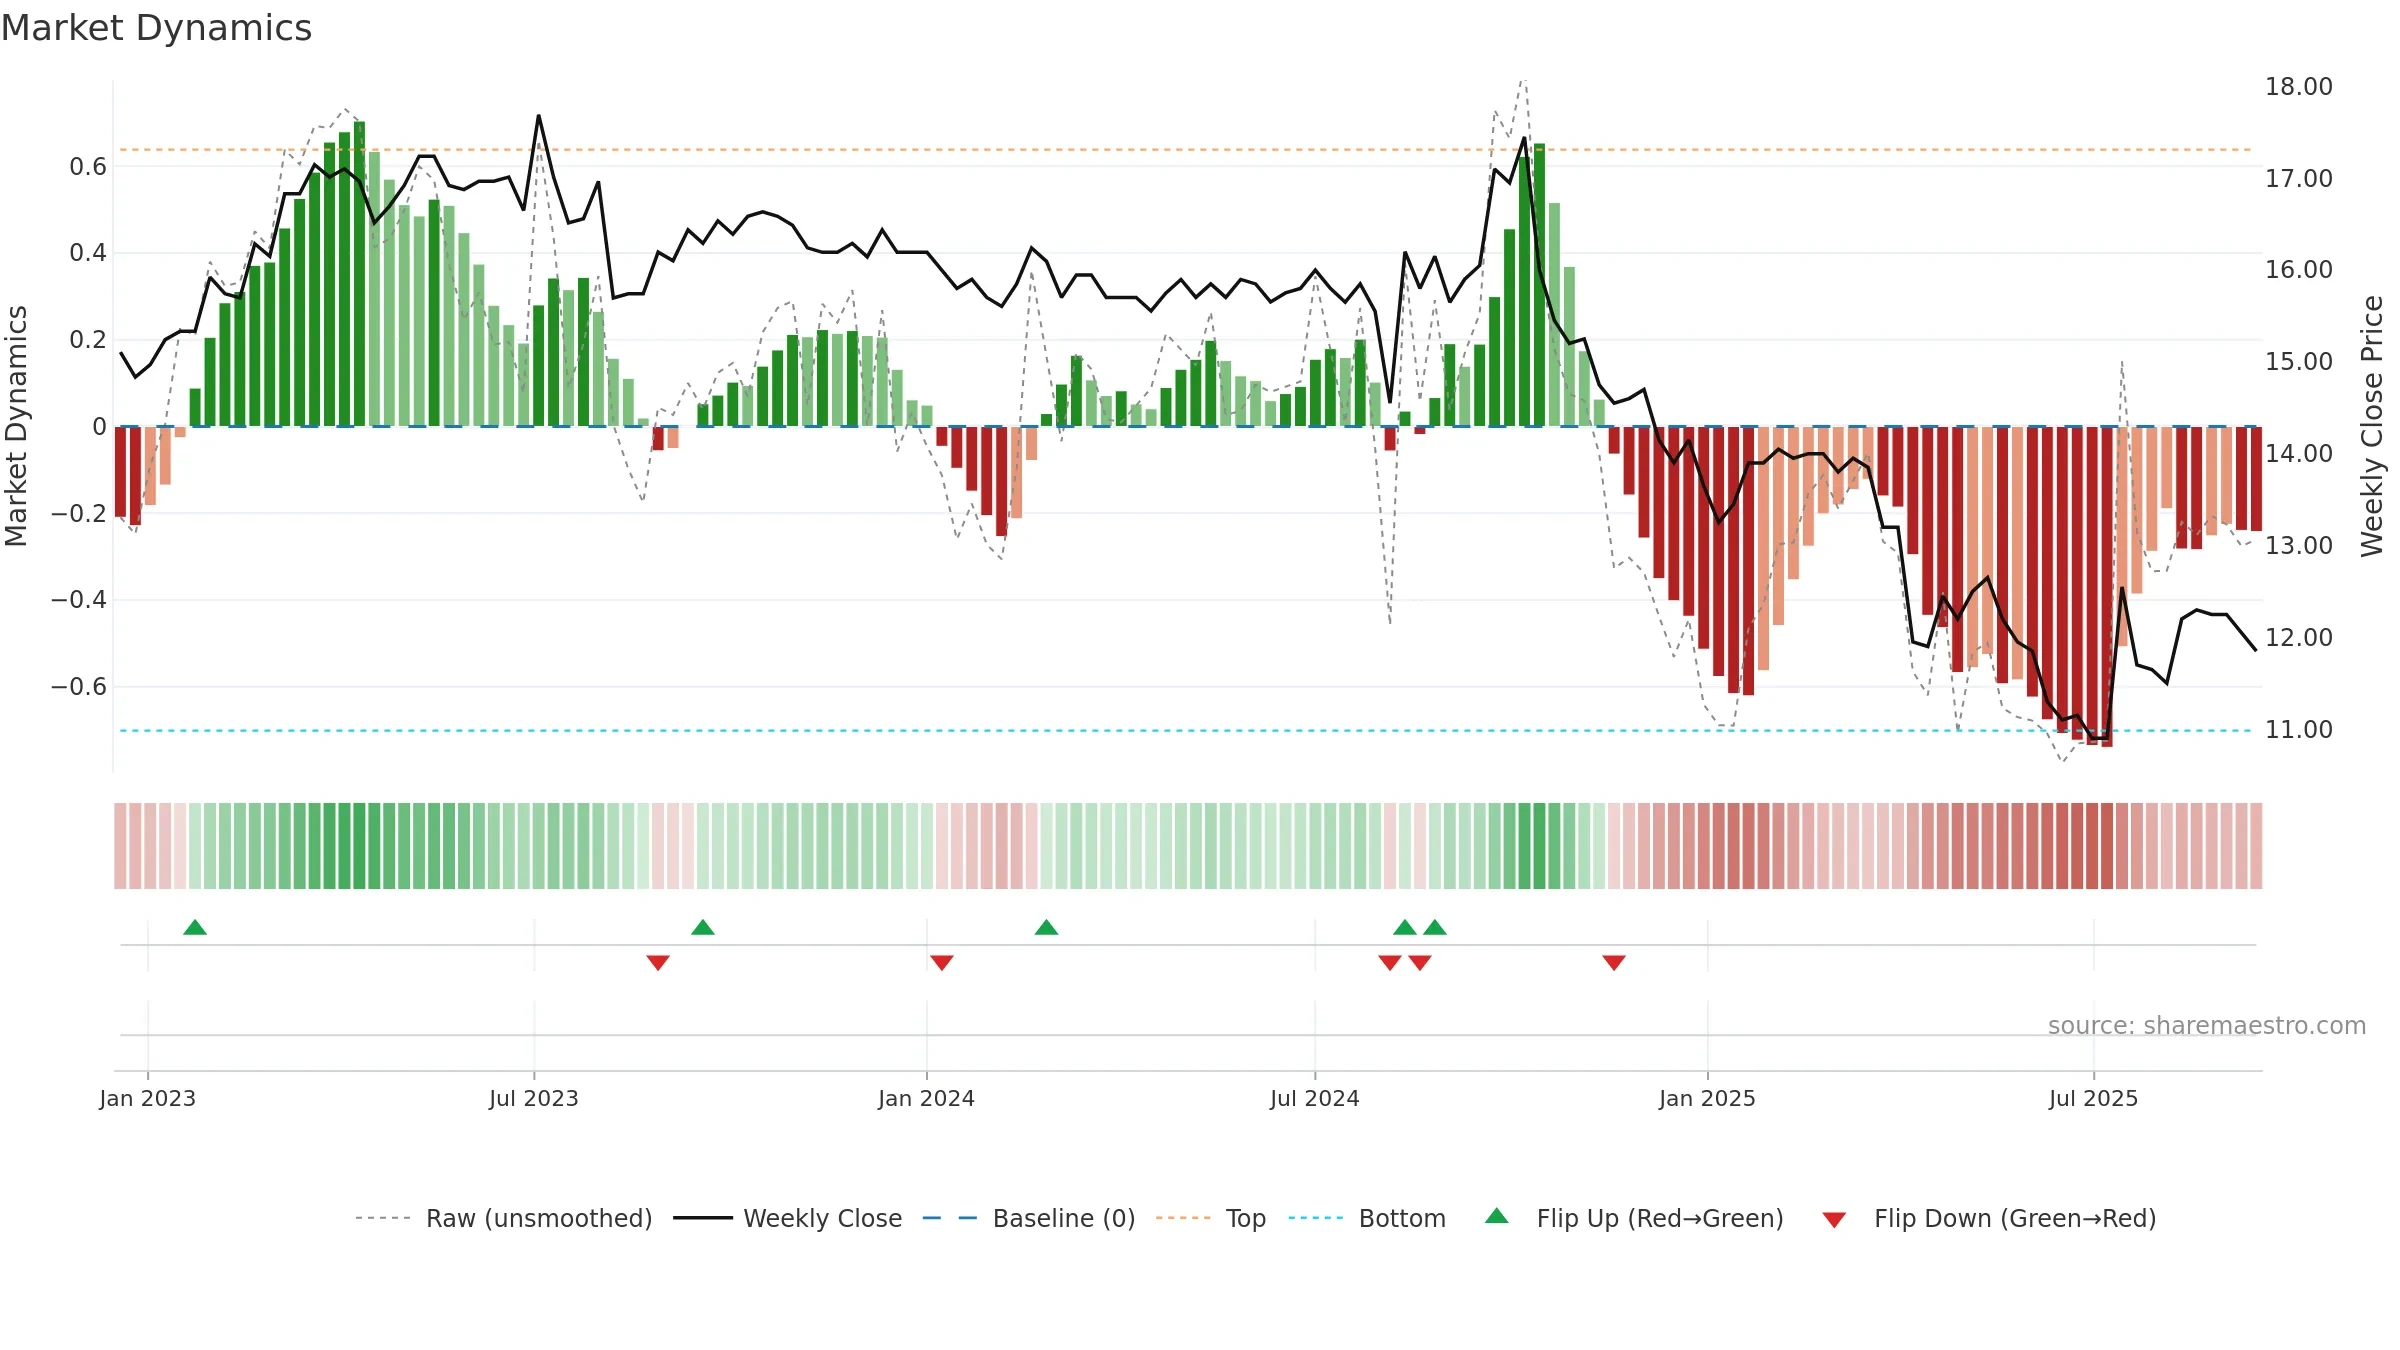Click the green triangle icon in the legend
2400x1350 pixels.
tap(1497, 1216)
